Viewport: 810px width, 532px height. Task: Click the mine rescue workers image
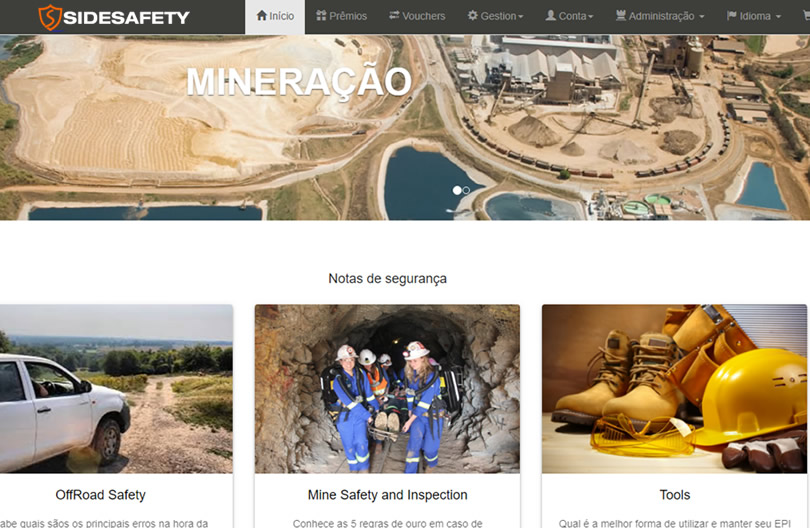click(x=387, y=389)
